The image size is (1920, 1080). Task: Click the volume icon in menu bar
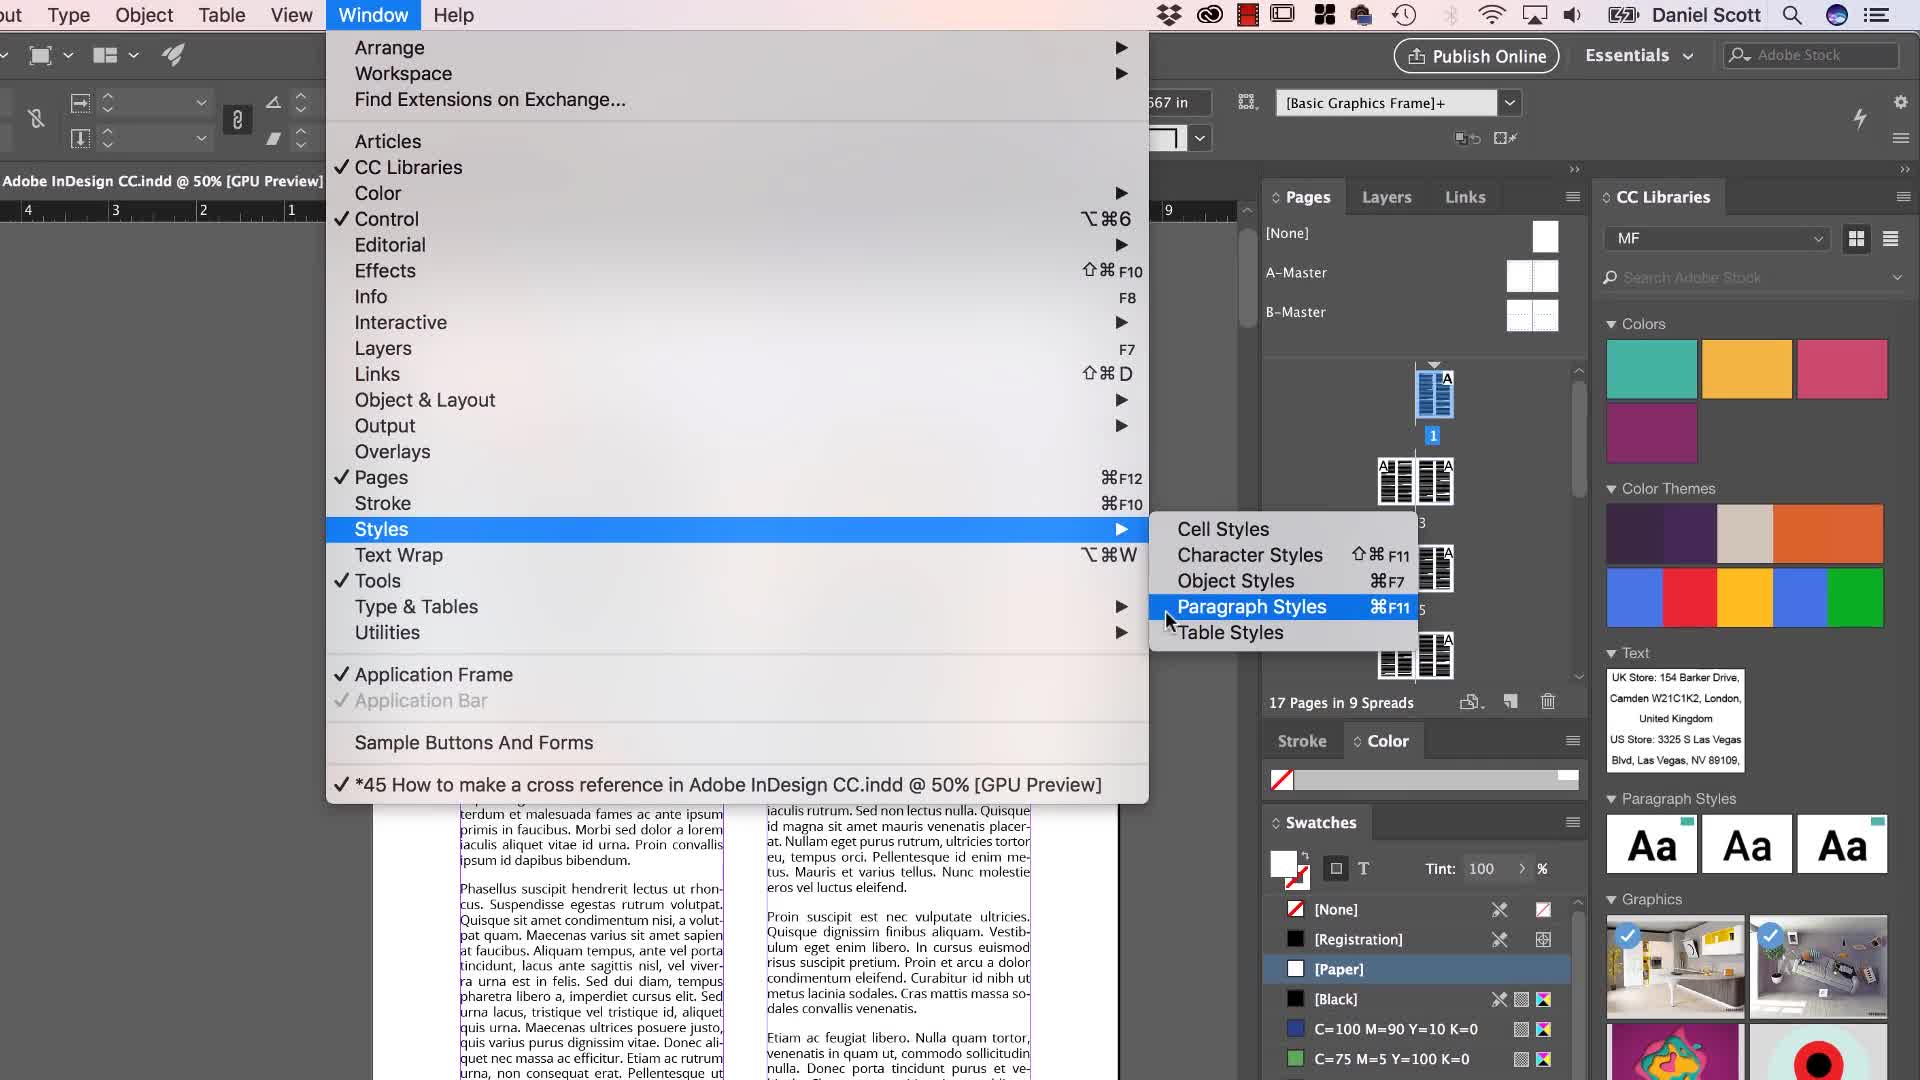point(1572,15)
